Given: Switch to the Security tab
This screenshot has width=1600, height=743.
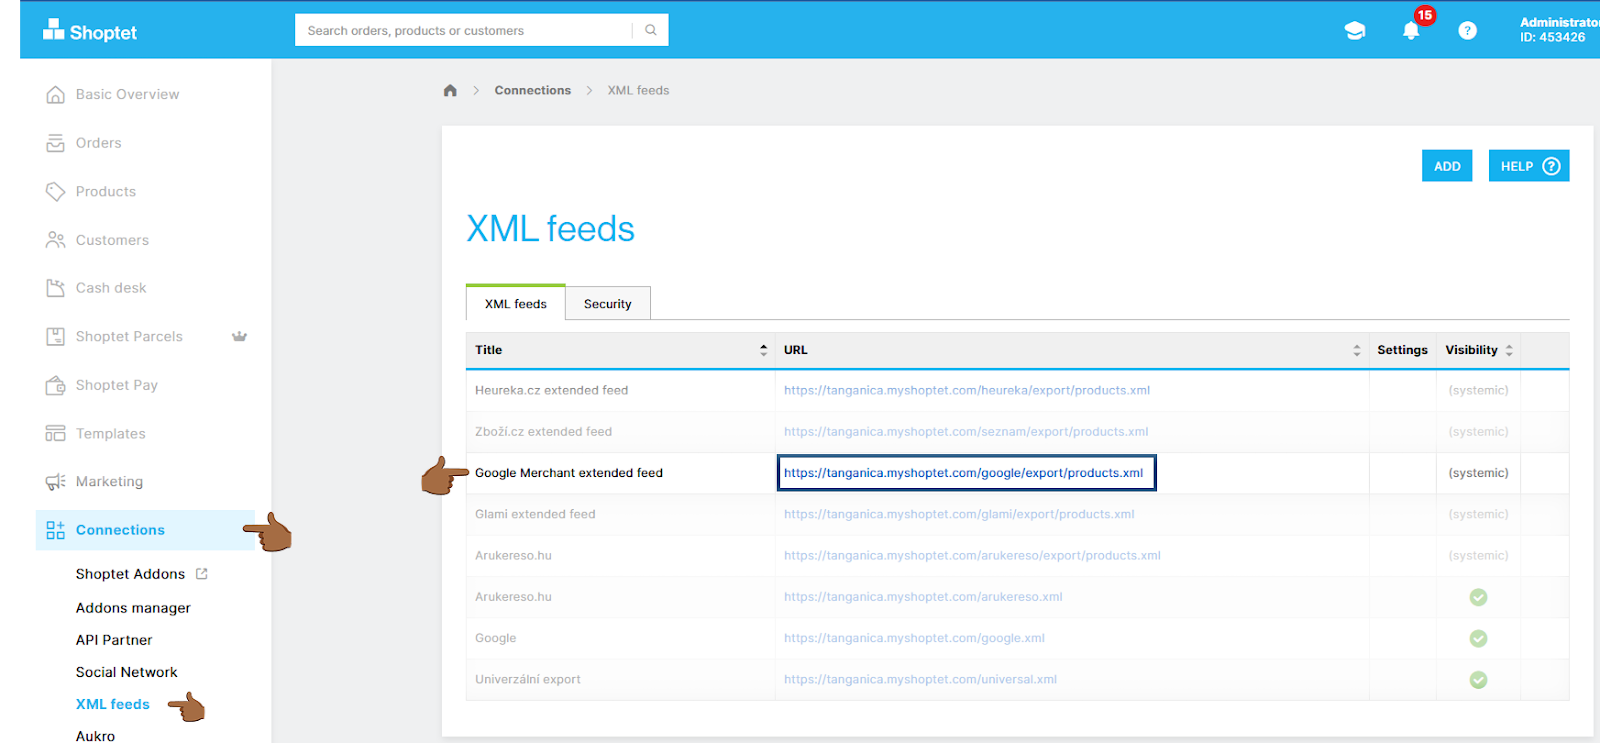Looking at the screenshot, I should tap(608, 303).
